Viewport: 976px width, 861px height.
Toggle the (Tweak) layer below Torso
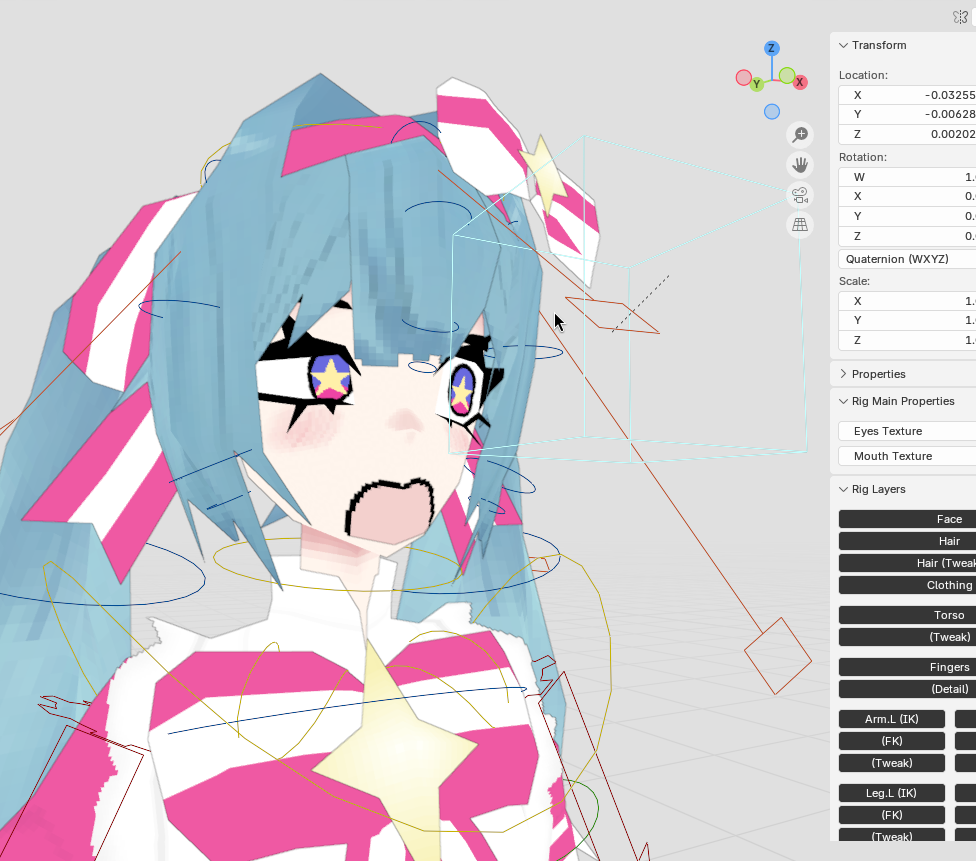(907, 636)
